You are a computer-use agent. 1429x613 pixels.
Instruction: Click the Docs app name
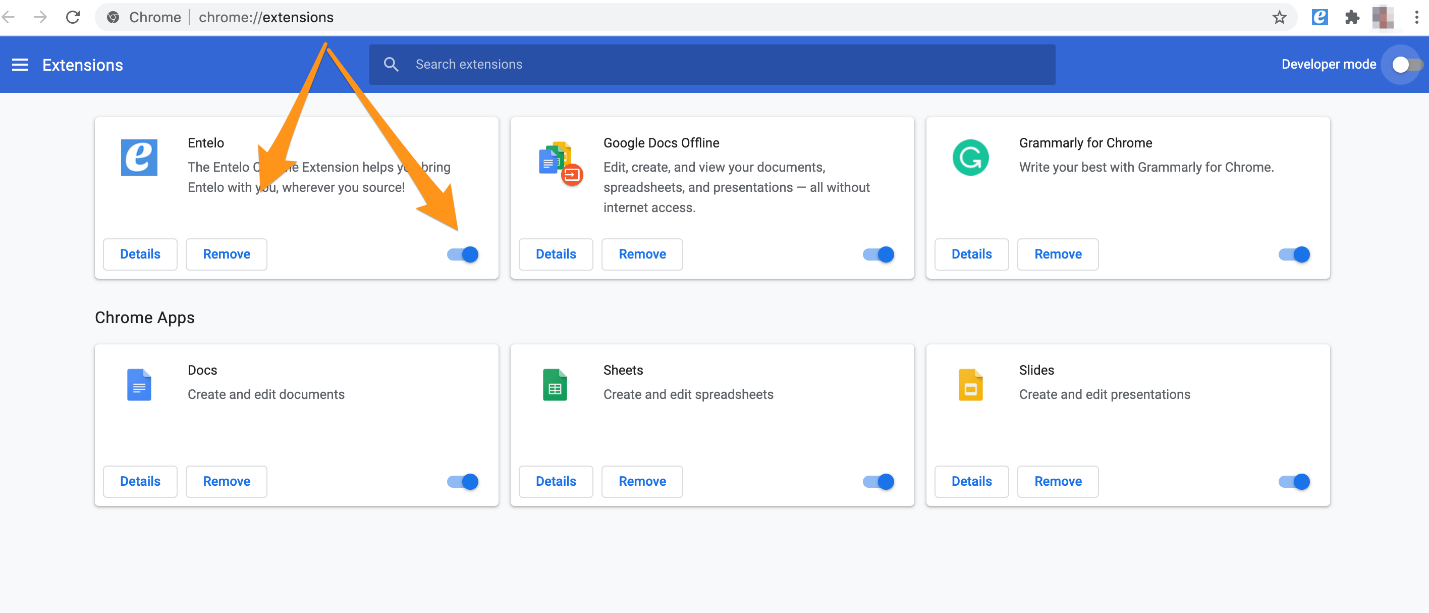pyautogui.click(x=203, y=370)
